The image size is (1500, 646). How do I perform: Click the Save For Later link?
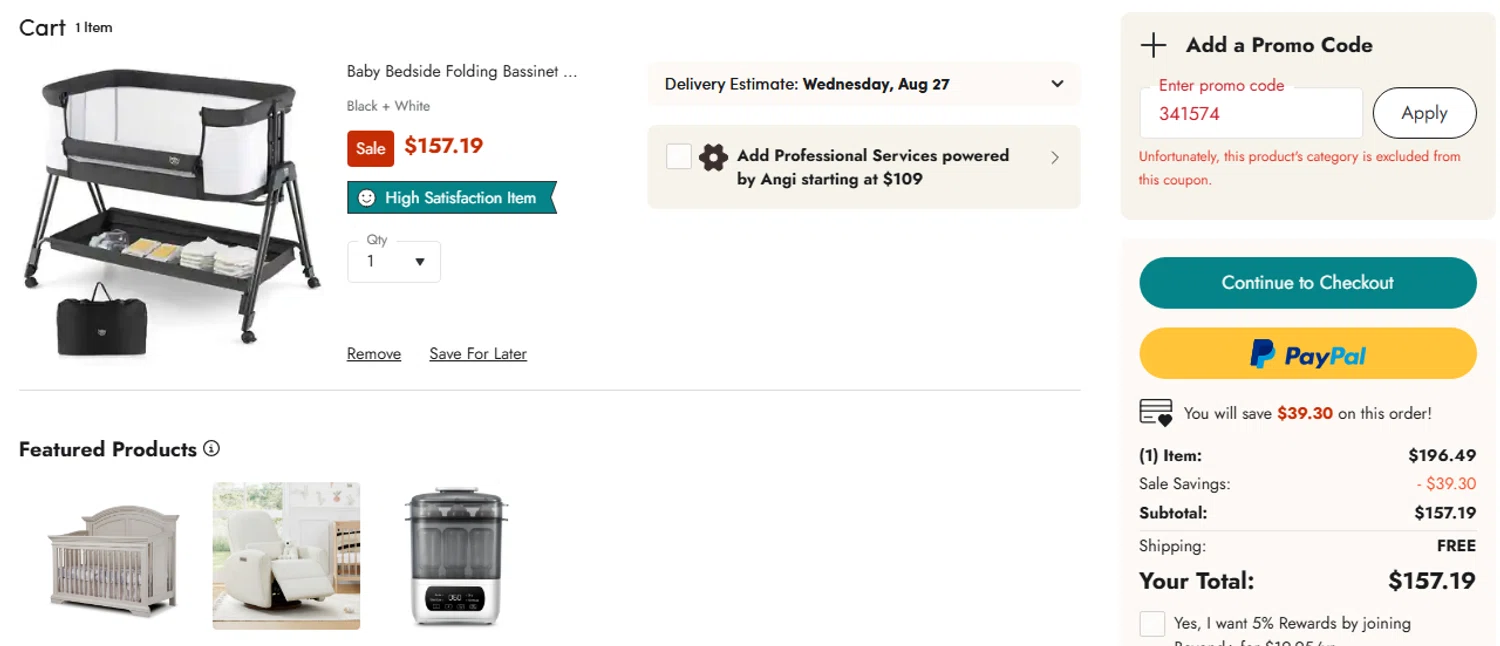[478, 354]
